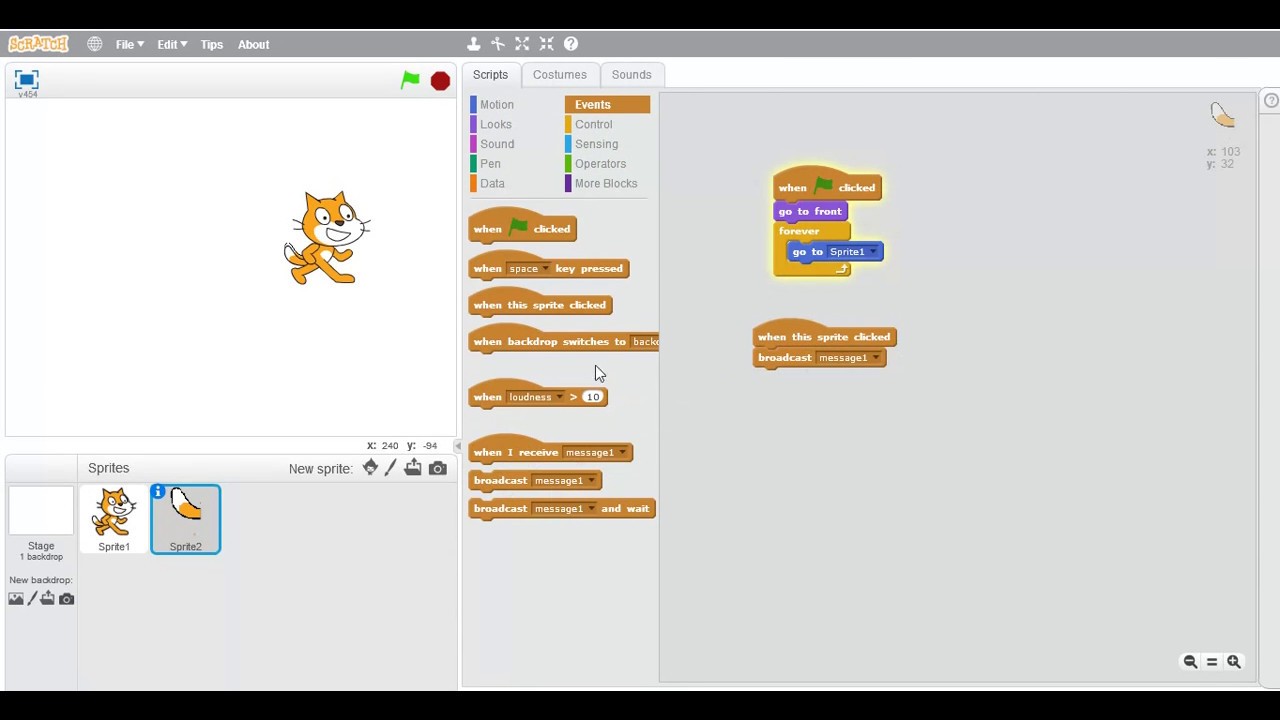Screen dimensions: 1280x720
Task: Select the Grow sprite tool
Action: pos(522,44)
